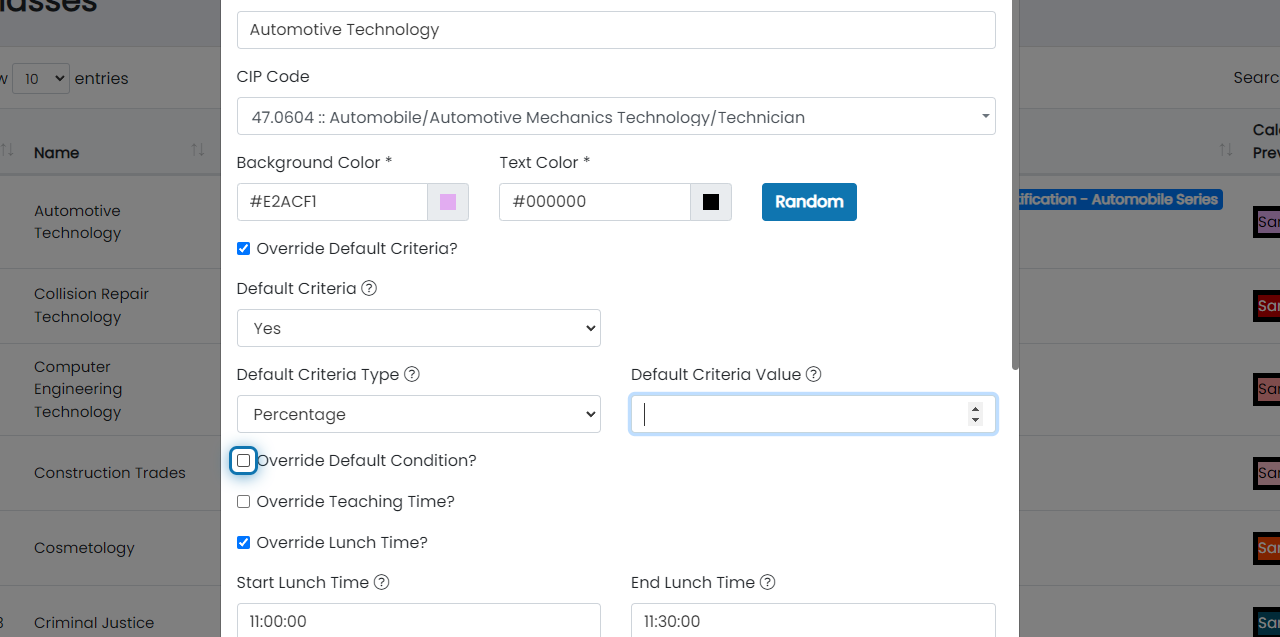Click the Start Lunch Time field

pos(418,620)
